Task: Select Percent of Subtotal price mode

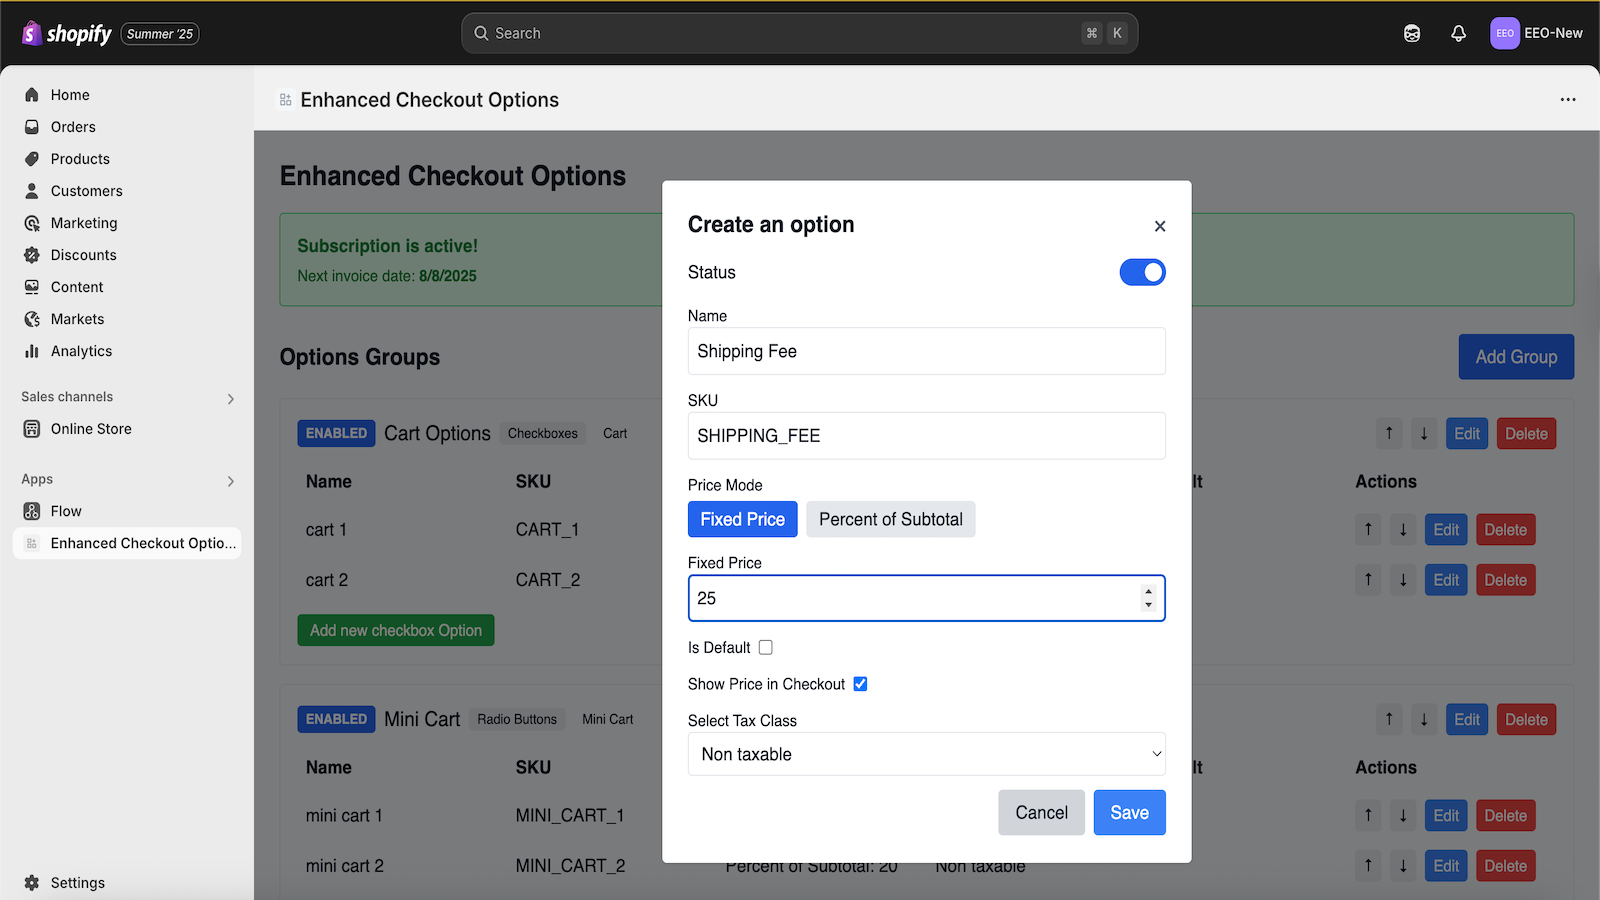Action: 890,519
